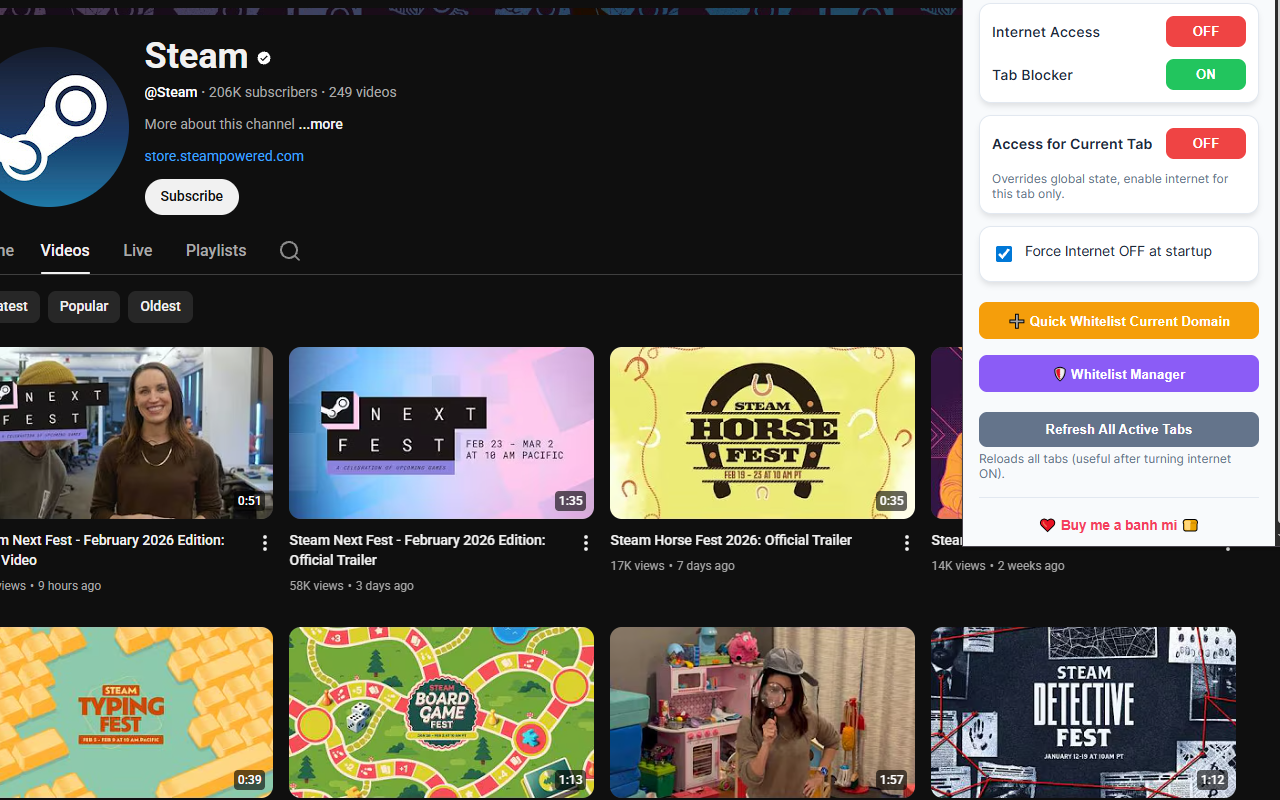Click the plus icon on Quick Whitelist button
The height and width of the screenshot is (800, 1280).
click(1016, 321)
